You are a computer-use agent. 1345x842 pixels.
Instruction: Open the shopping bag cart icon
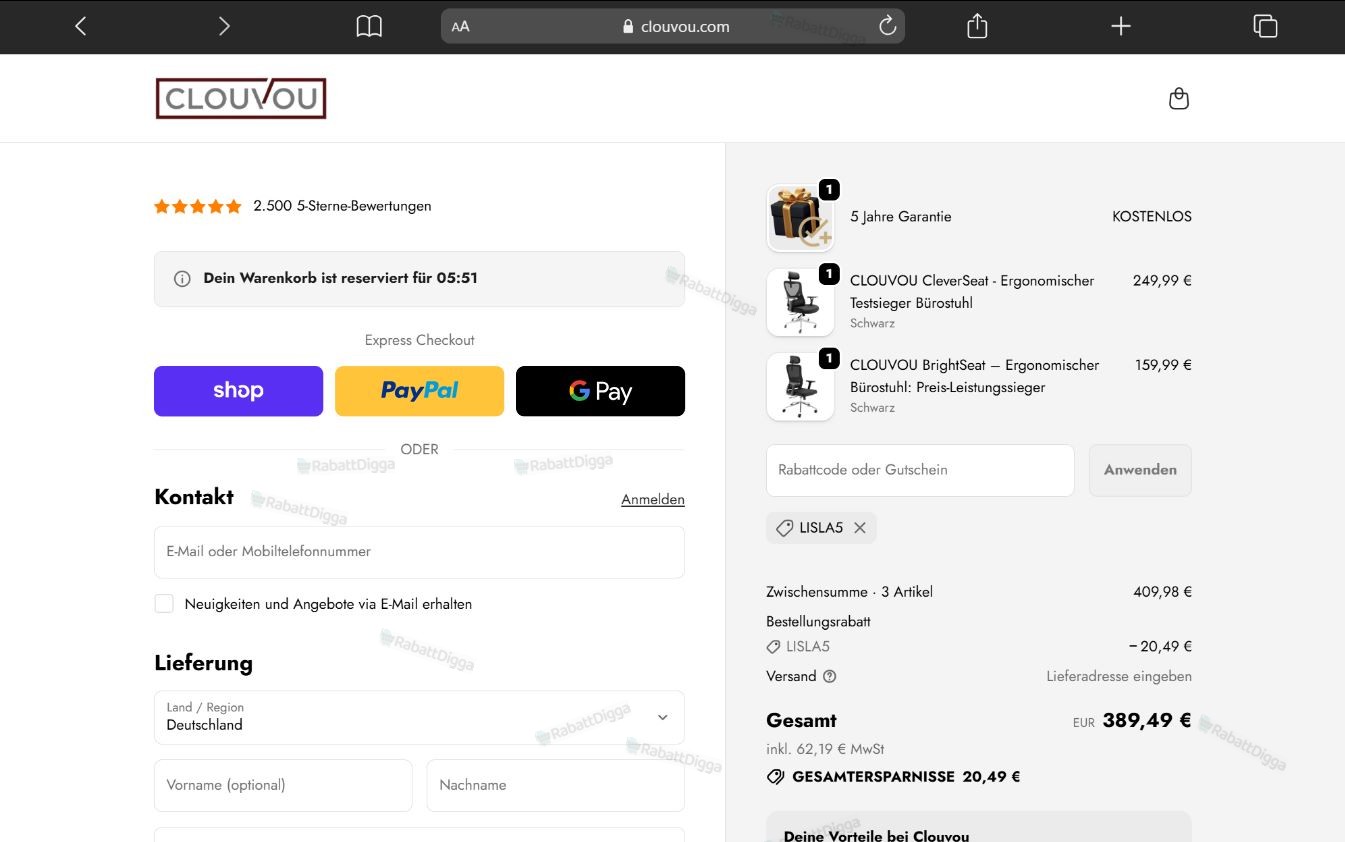[x=1179, y=98]
